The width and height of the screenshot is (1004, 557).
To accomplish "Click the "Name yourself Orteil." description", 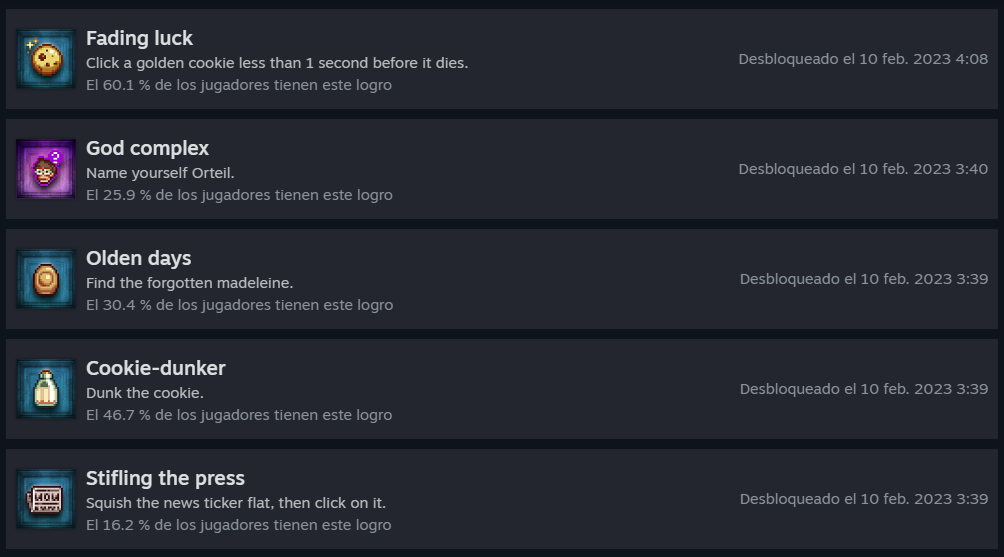I will tap(160, 173).
